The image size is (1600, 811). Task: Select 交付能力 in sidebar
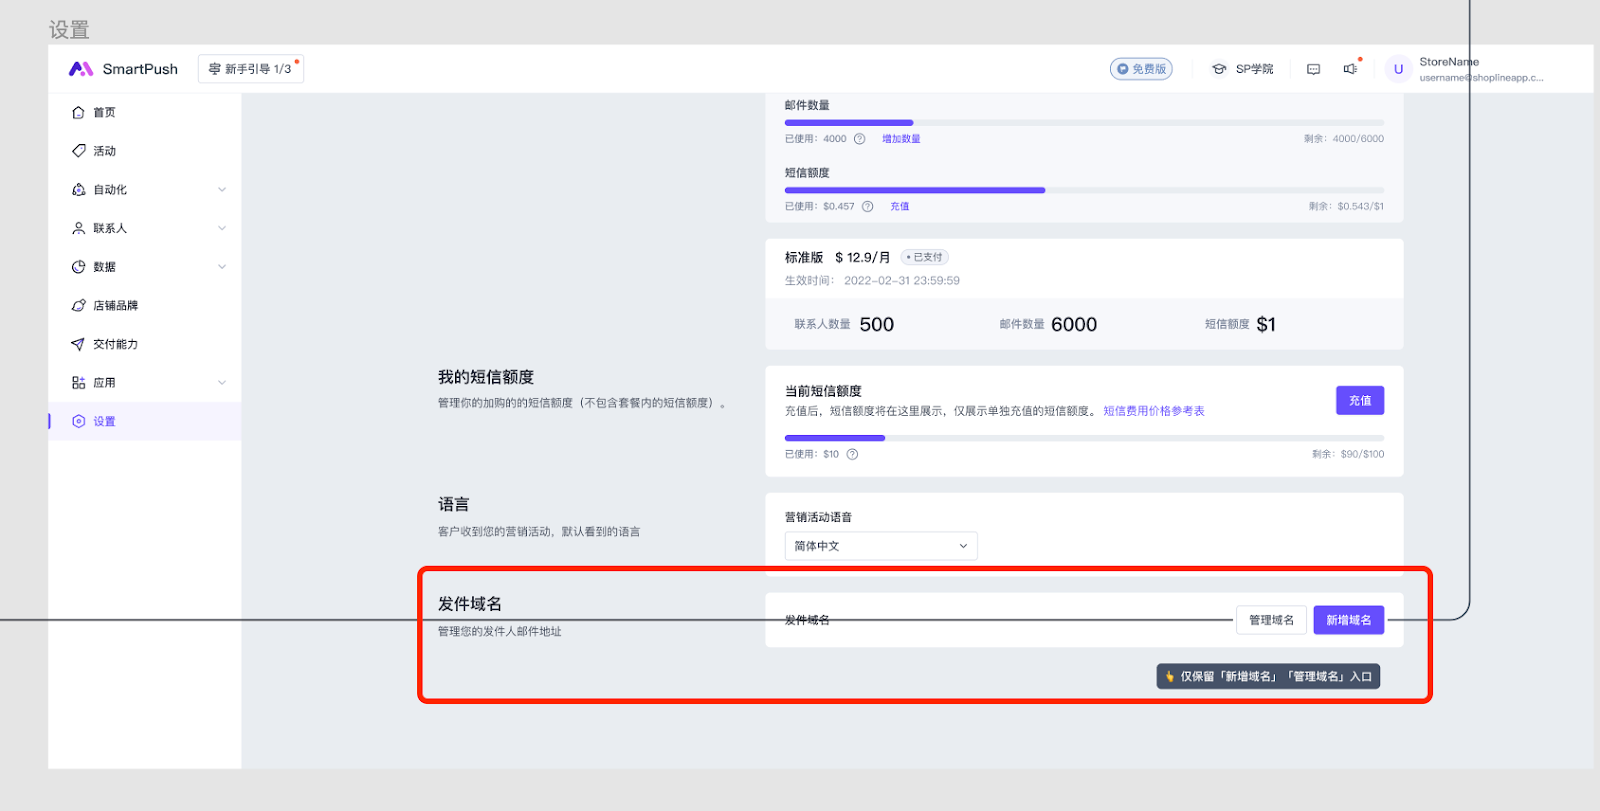click(115, 344)
